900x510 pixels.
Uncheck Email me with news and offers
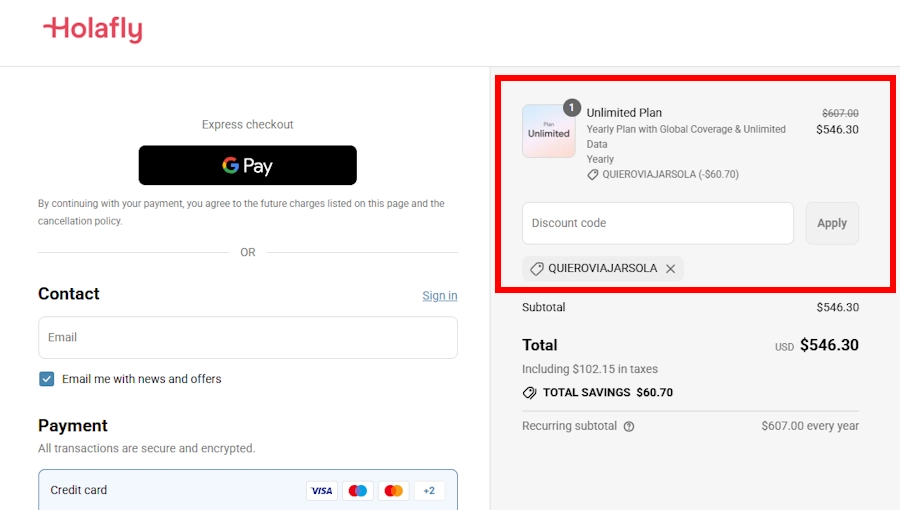(47, 379)
